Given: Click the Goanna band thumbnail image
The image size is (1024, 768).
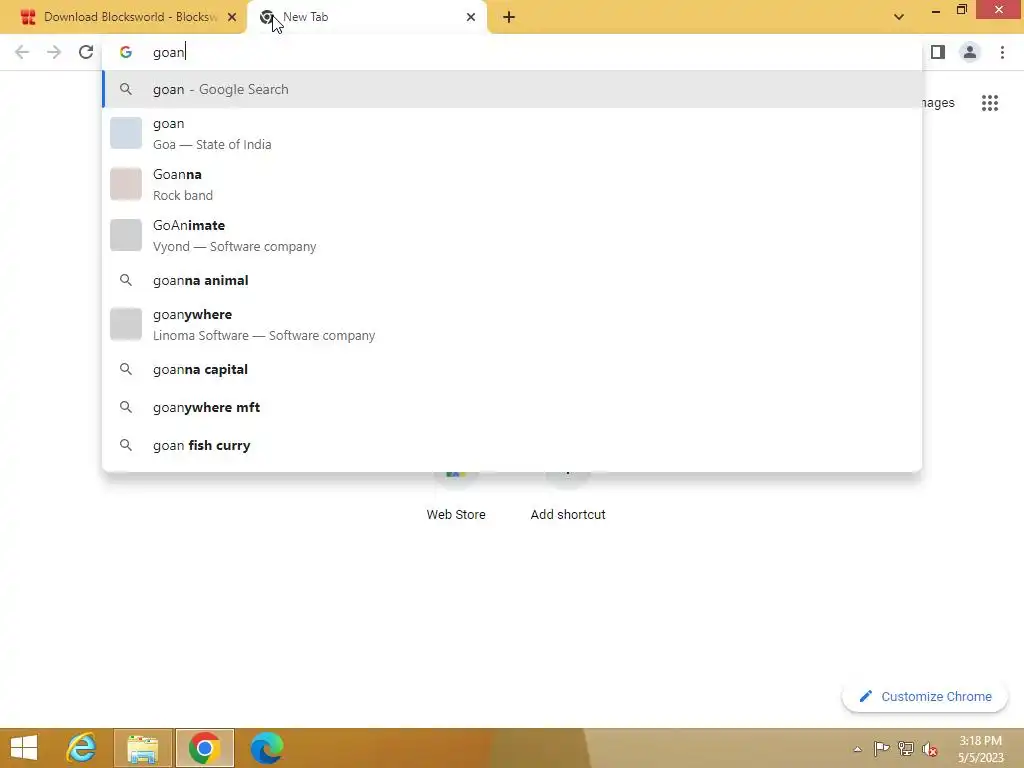Looking at the screenshot, I should tap(126, 184).
